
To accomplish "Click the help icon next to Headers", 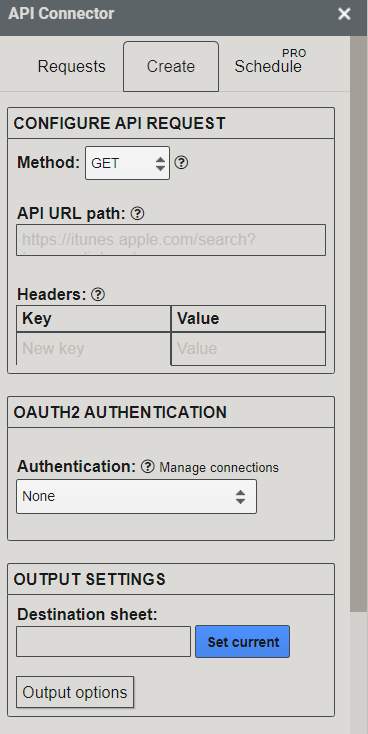I will click(x=98, y=294).
